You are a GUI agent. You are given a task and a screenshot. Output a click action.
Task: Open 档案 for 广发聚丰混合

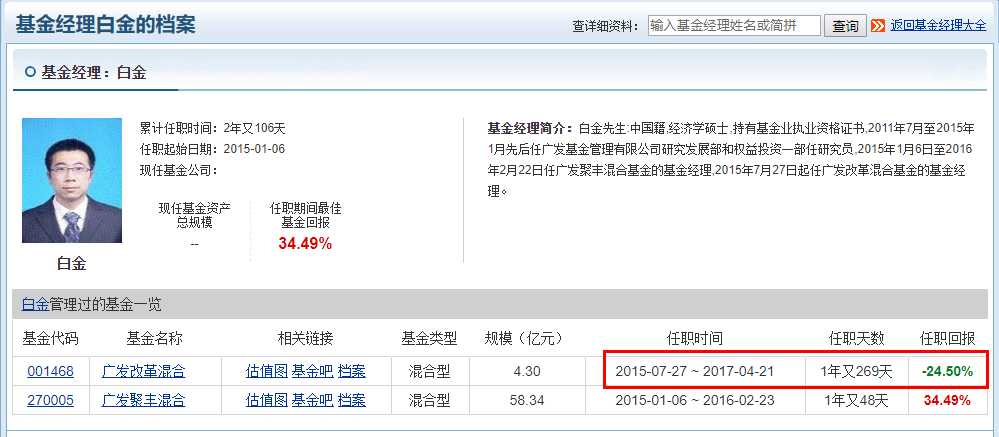click(x=351, y=400)
